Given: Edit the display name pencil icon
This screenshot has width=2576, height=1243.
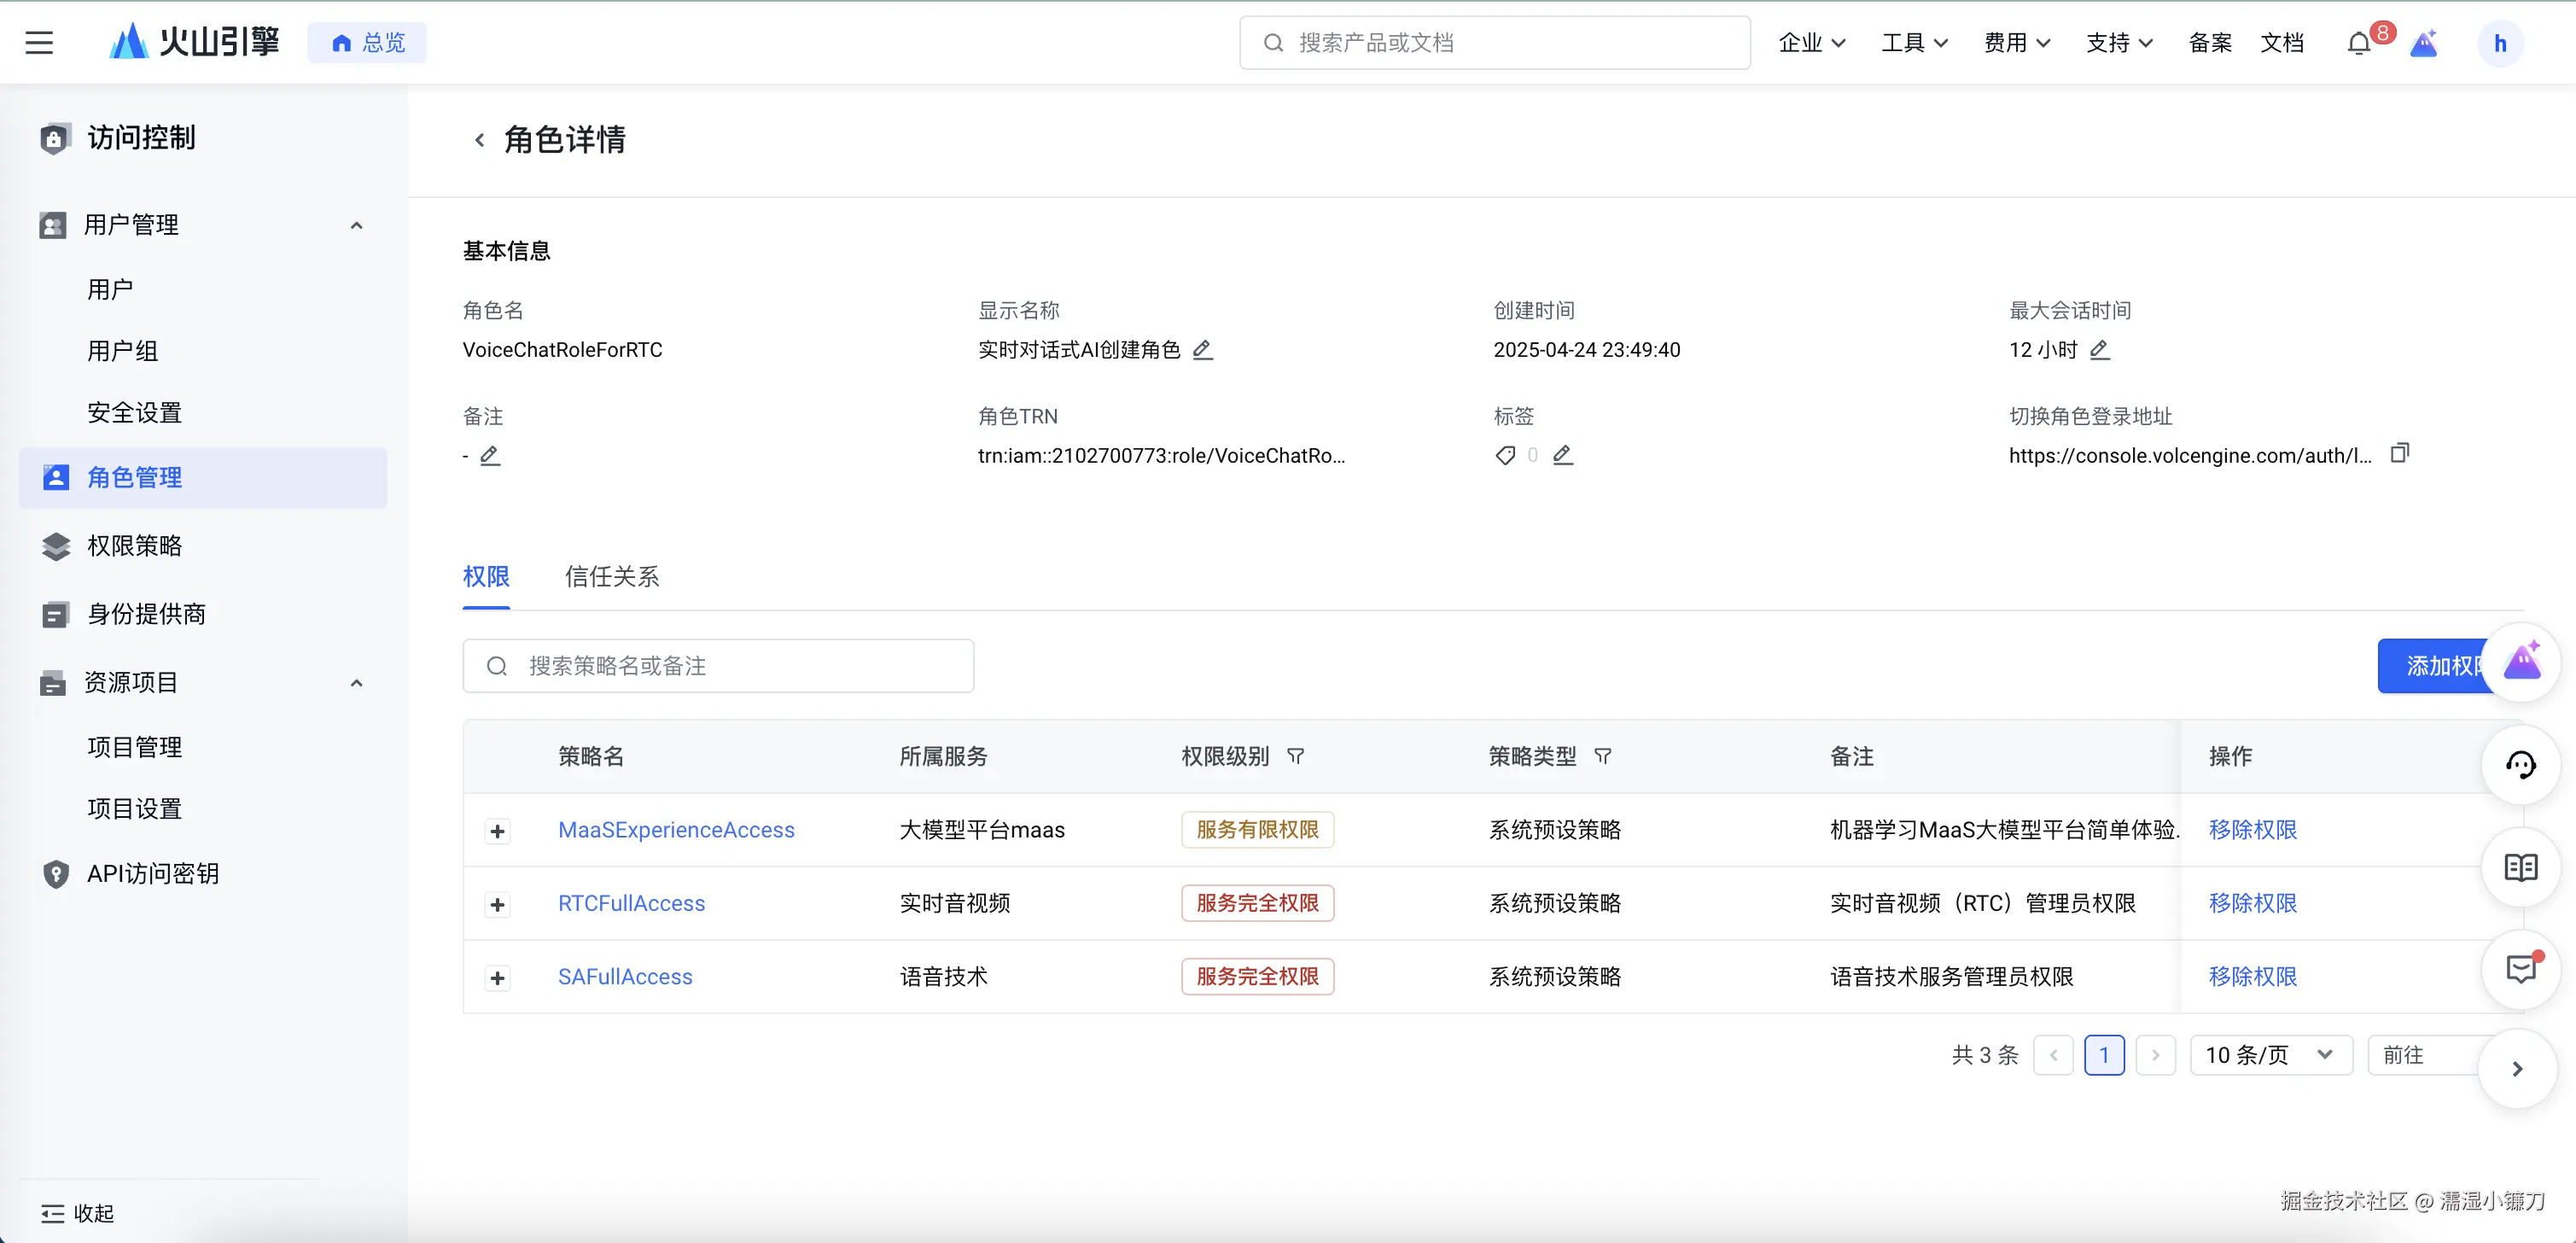Looking at the screenshot, I should point(1202,350).
